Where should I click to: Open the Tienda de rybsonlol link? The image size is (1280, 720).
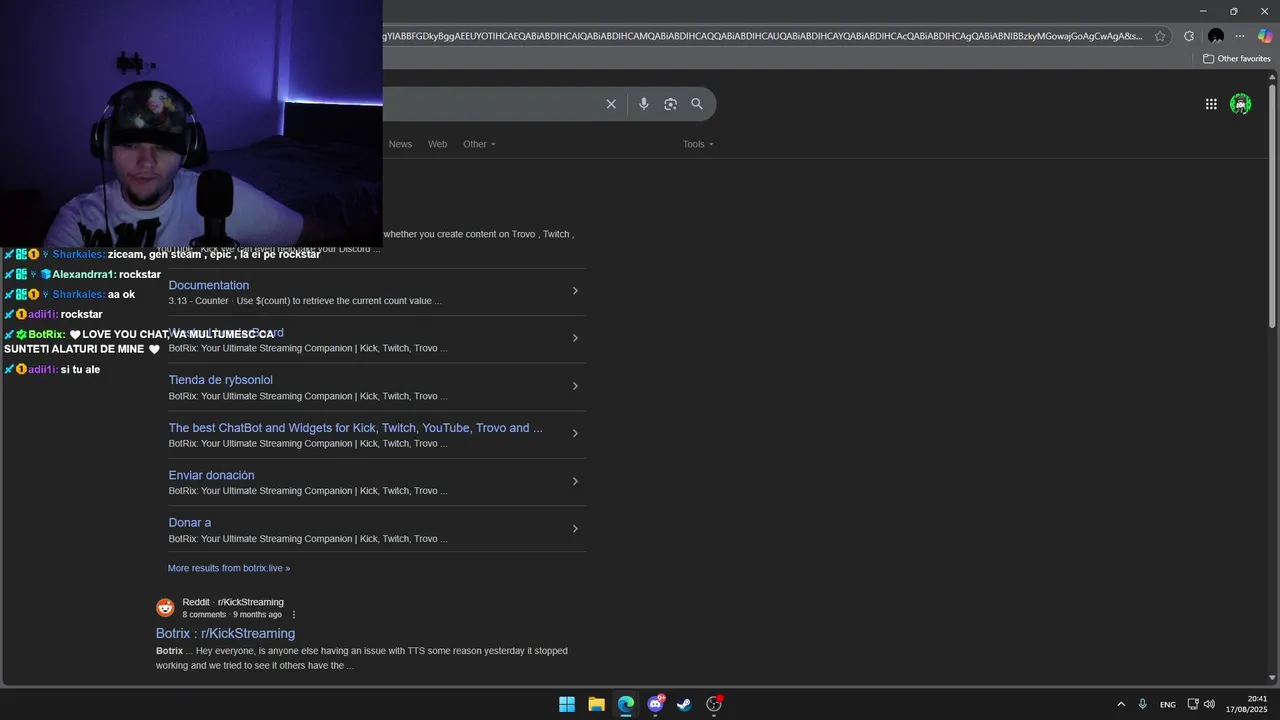click(x=220, y=380)
